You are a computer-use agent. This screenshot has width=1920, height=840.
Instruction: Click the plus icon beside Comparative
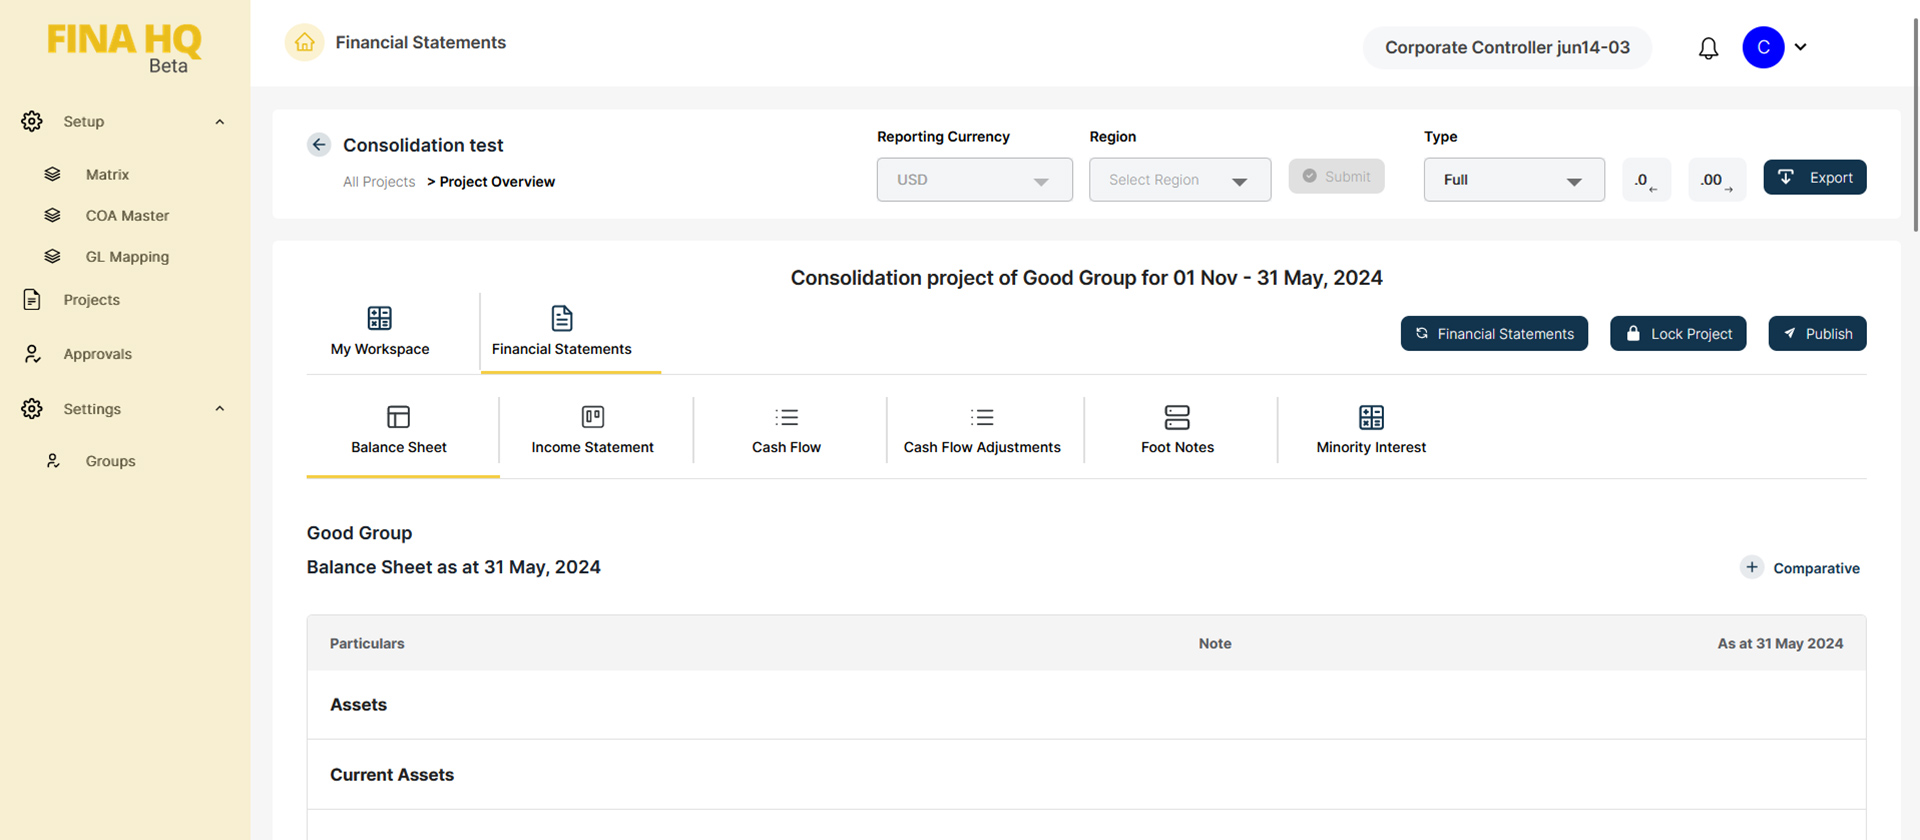tap(1751, 567)
